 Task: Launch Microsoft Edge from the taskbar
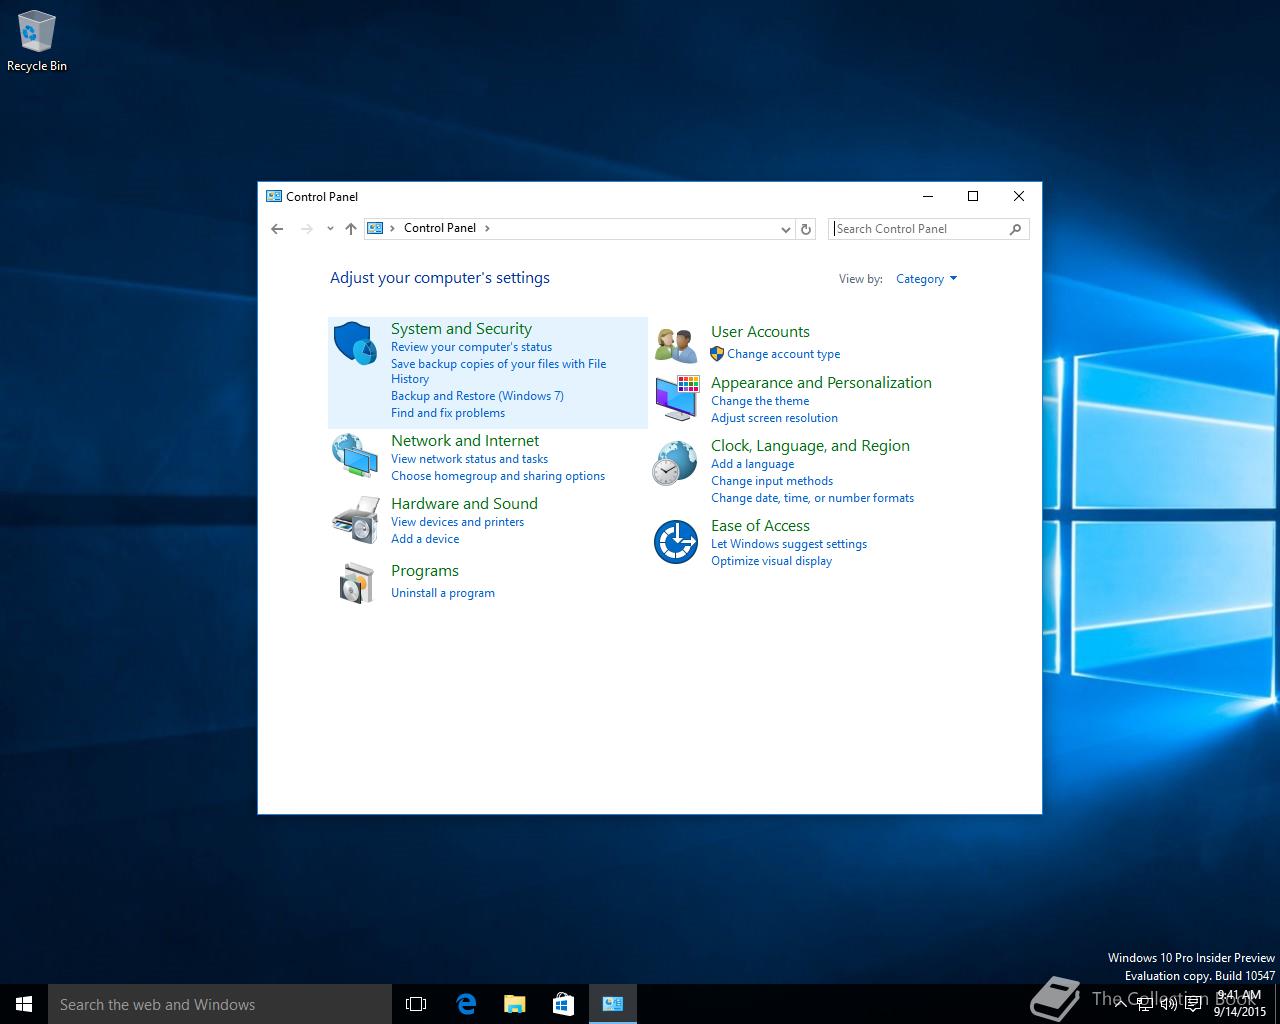[465, 1004]
